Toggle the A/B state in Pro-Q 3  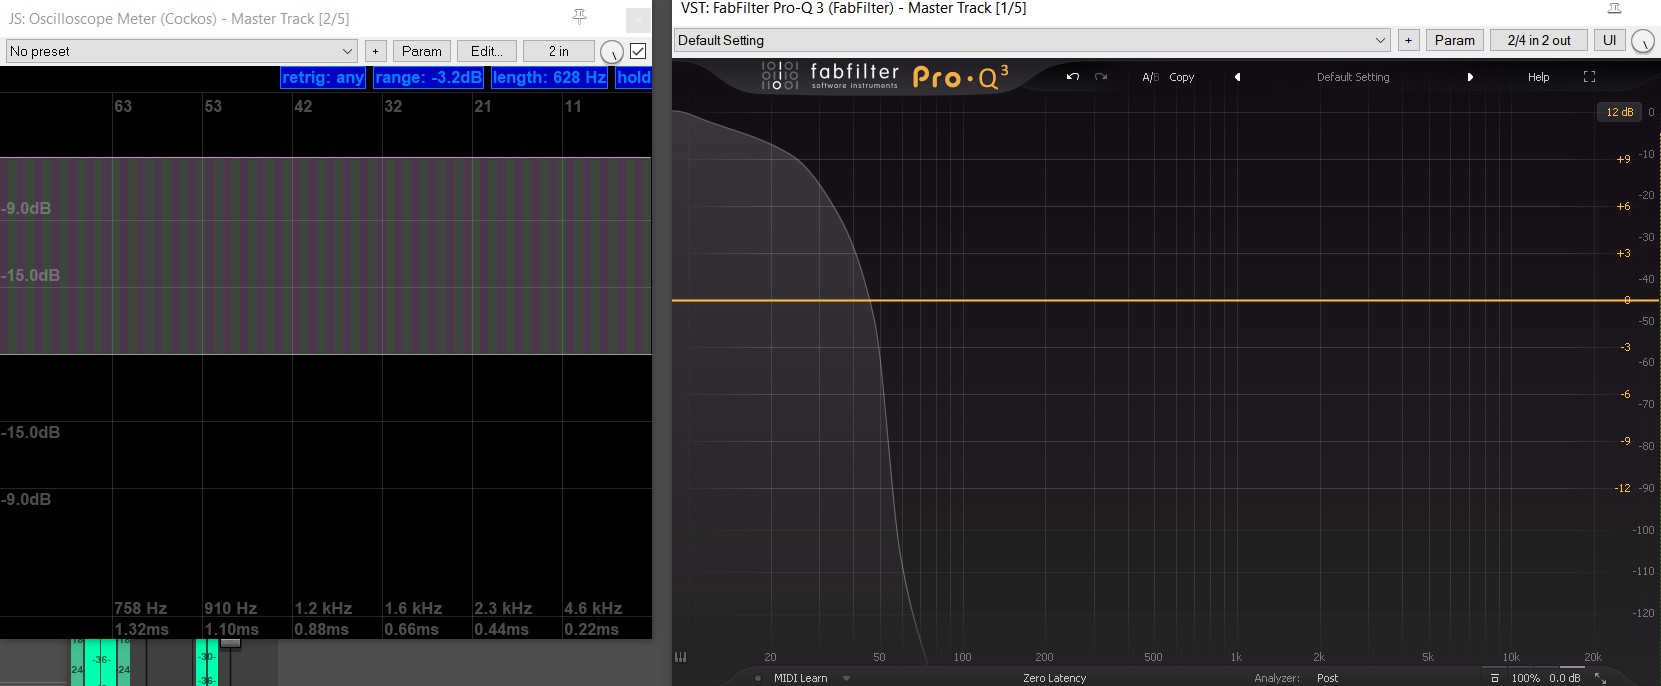[1150, 77]
